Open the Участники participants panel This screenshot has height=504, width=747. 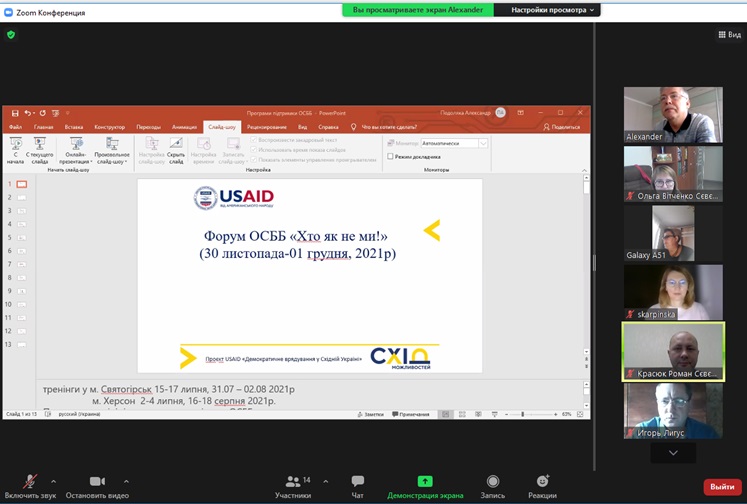pos(293,484)
